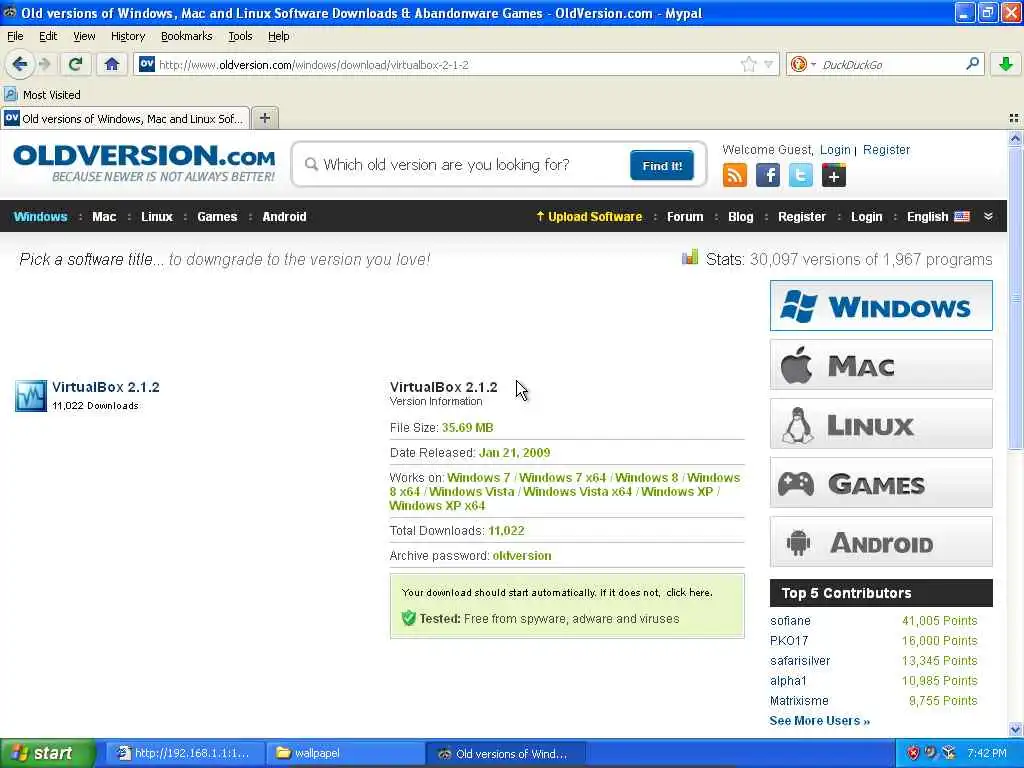Click the VirtualBox 2.1.2 program icon
The width and height of the screenshot is (1024, 768).
tap(31, 396)
